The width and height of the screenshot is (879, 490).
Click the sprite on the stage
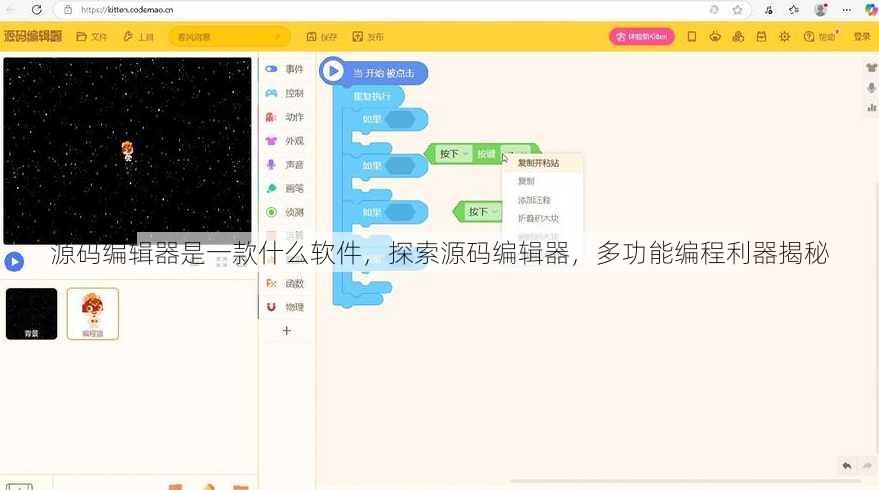[x=127, y=151]
